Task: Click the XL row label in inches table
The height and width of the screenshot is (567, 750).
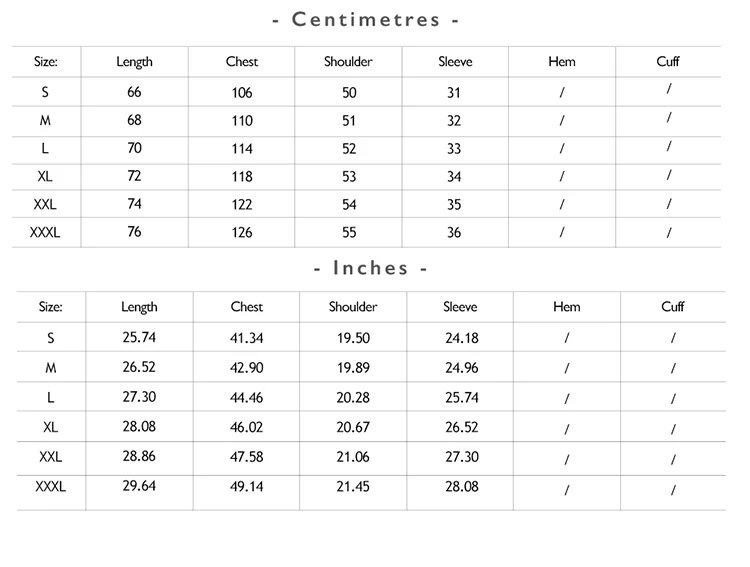Action: pyautogui.click(x=51, y=427)
